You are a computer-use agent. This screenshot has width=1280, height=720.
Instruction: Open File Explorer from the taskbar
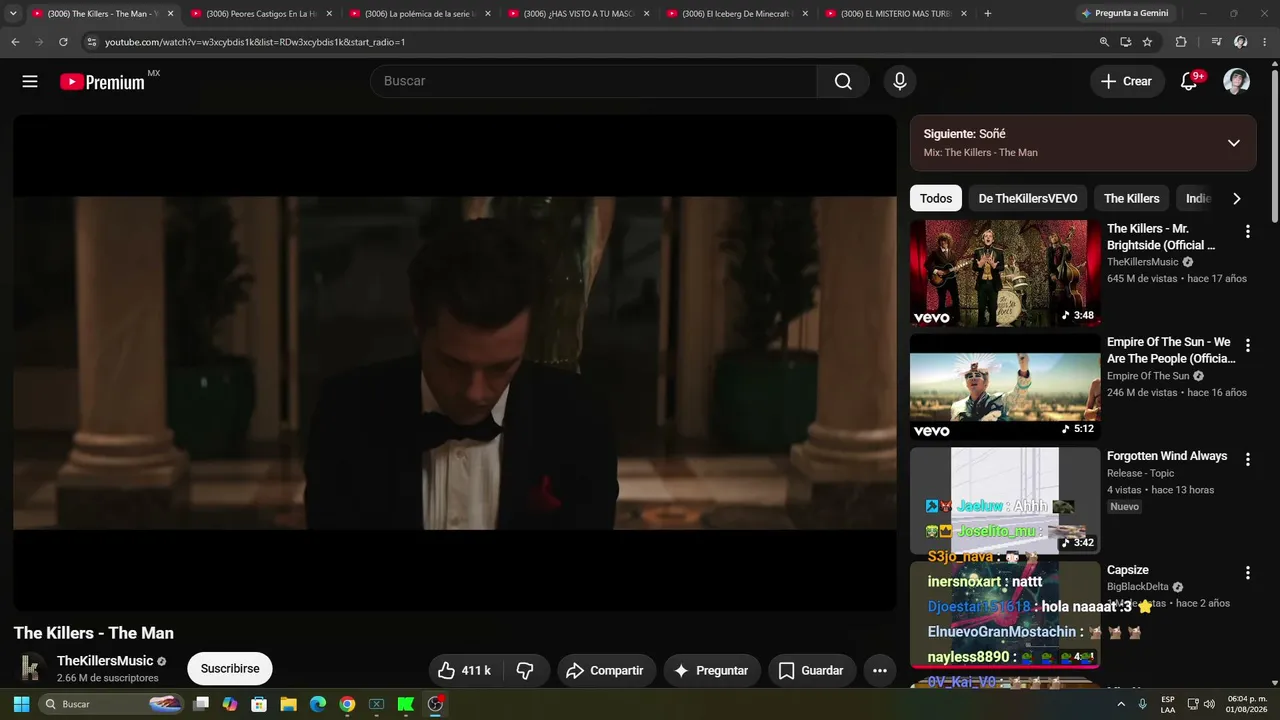point(288,704)
